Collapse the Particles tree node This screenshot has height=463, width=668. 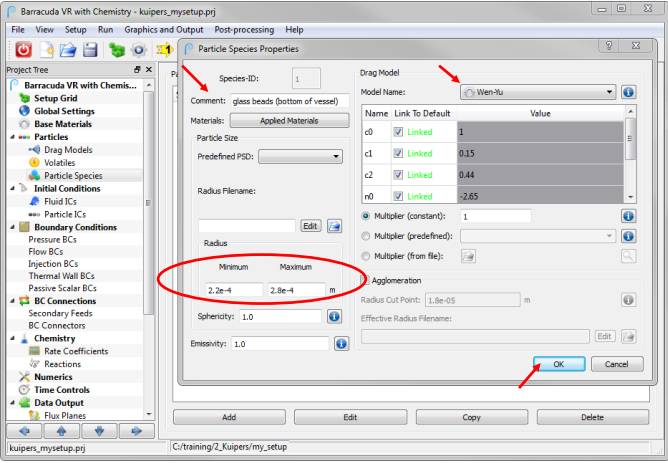[x=11, y=136]
